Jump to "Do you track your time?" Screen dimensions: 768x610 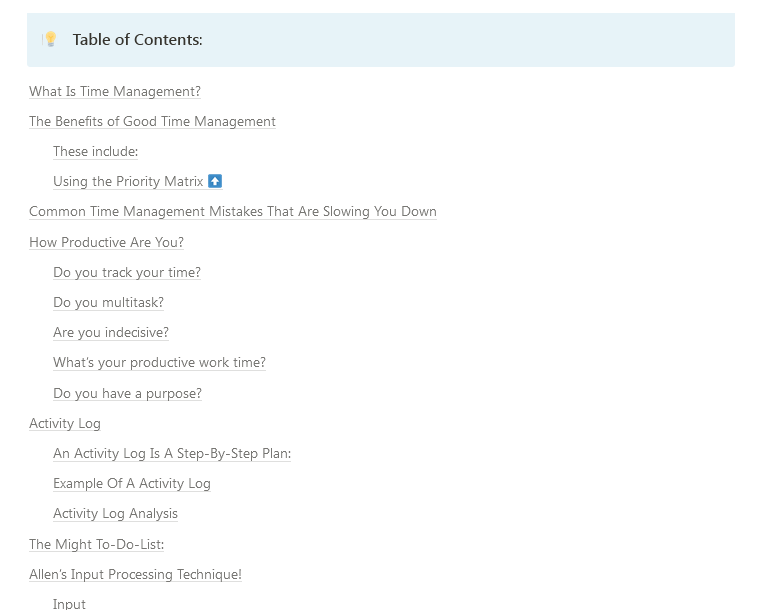[127, 273]
